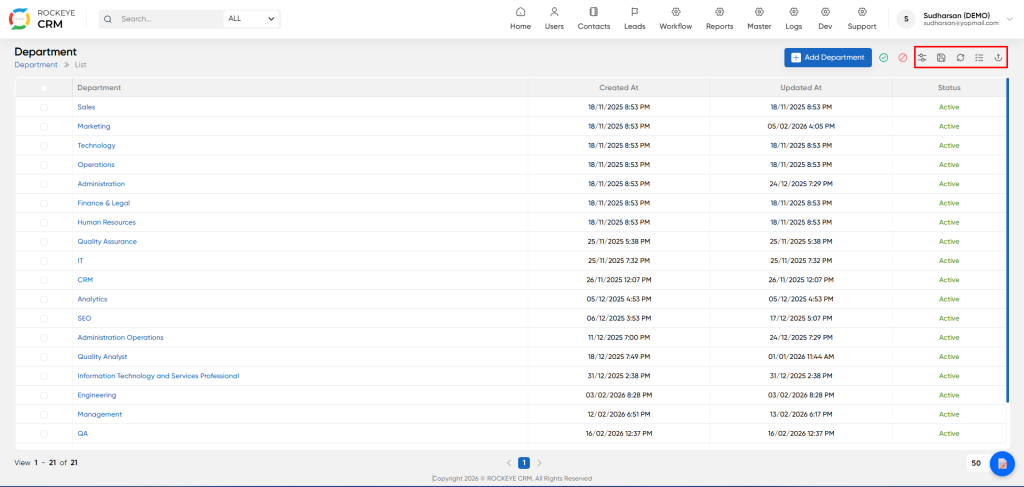
Task: Click Active status in the SEO row
Action: tap(949, 319)
